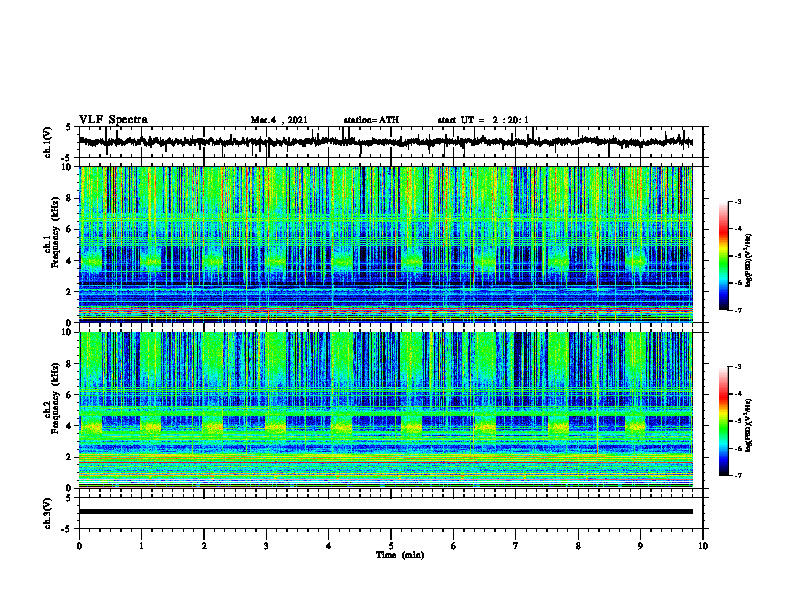Click the ch.2 colorbar "log(PSD)" label
The height and width of the screenshot is (612, 792).
749,425
